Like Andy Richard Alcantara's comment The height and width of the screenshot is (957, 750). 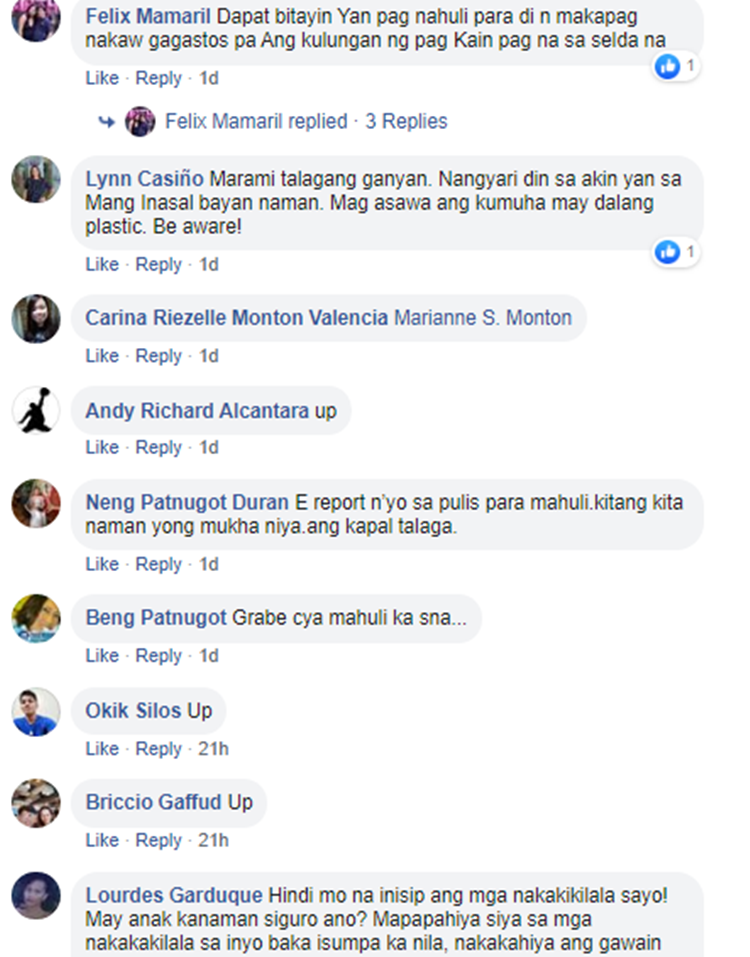pos(102,447)
